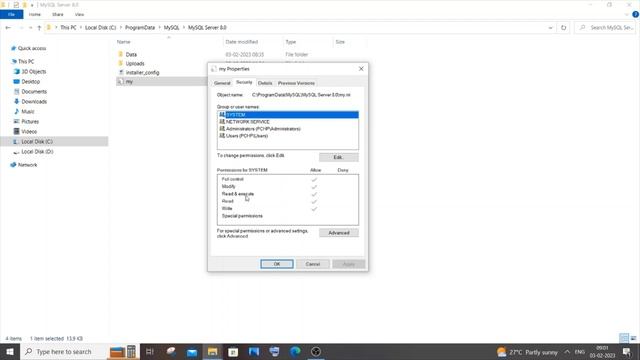Image resolution: width=640 pixels, height=360 pixels.
Task: Open the Uploads folder
Action: coord(135,63)
